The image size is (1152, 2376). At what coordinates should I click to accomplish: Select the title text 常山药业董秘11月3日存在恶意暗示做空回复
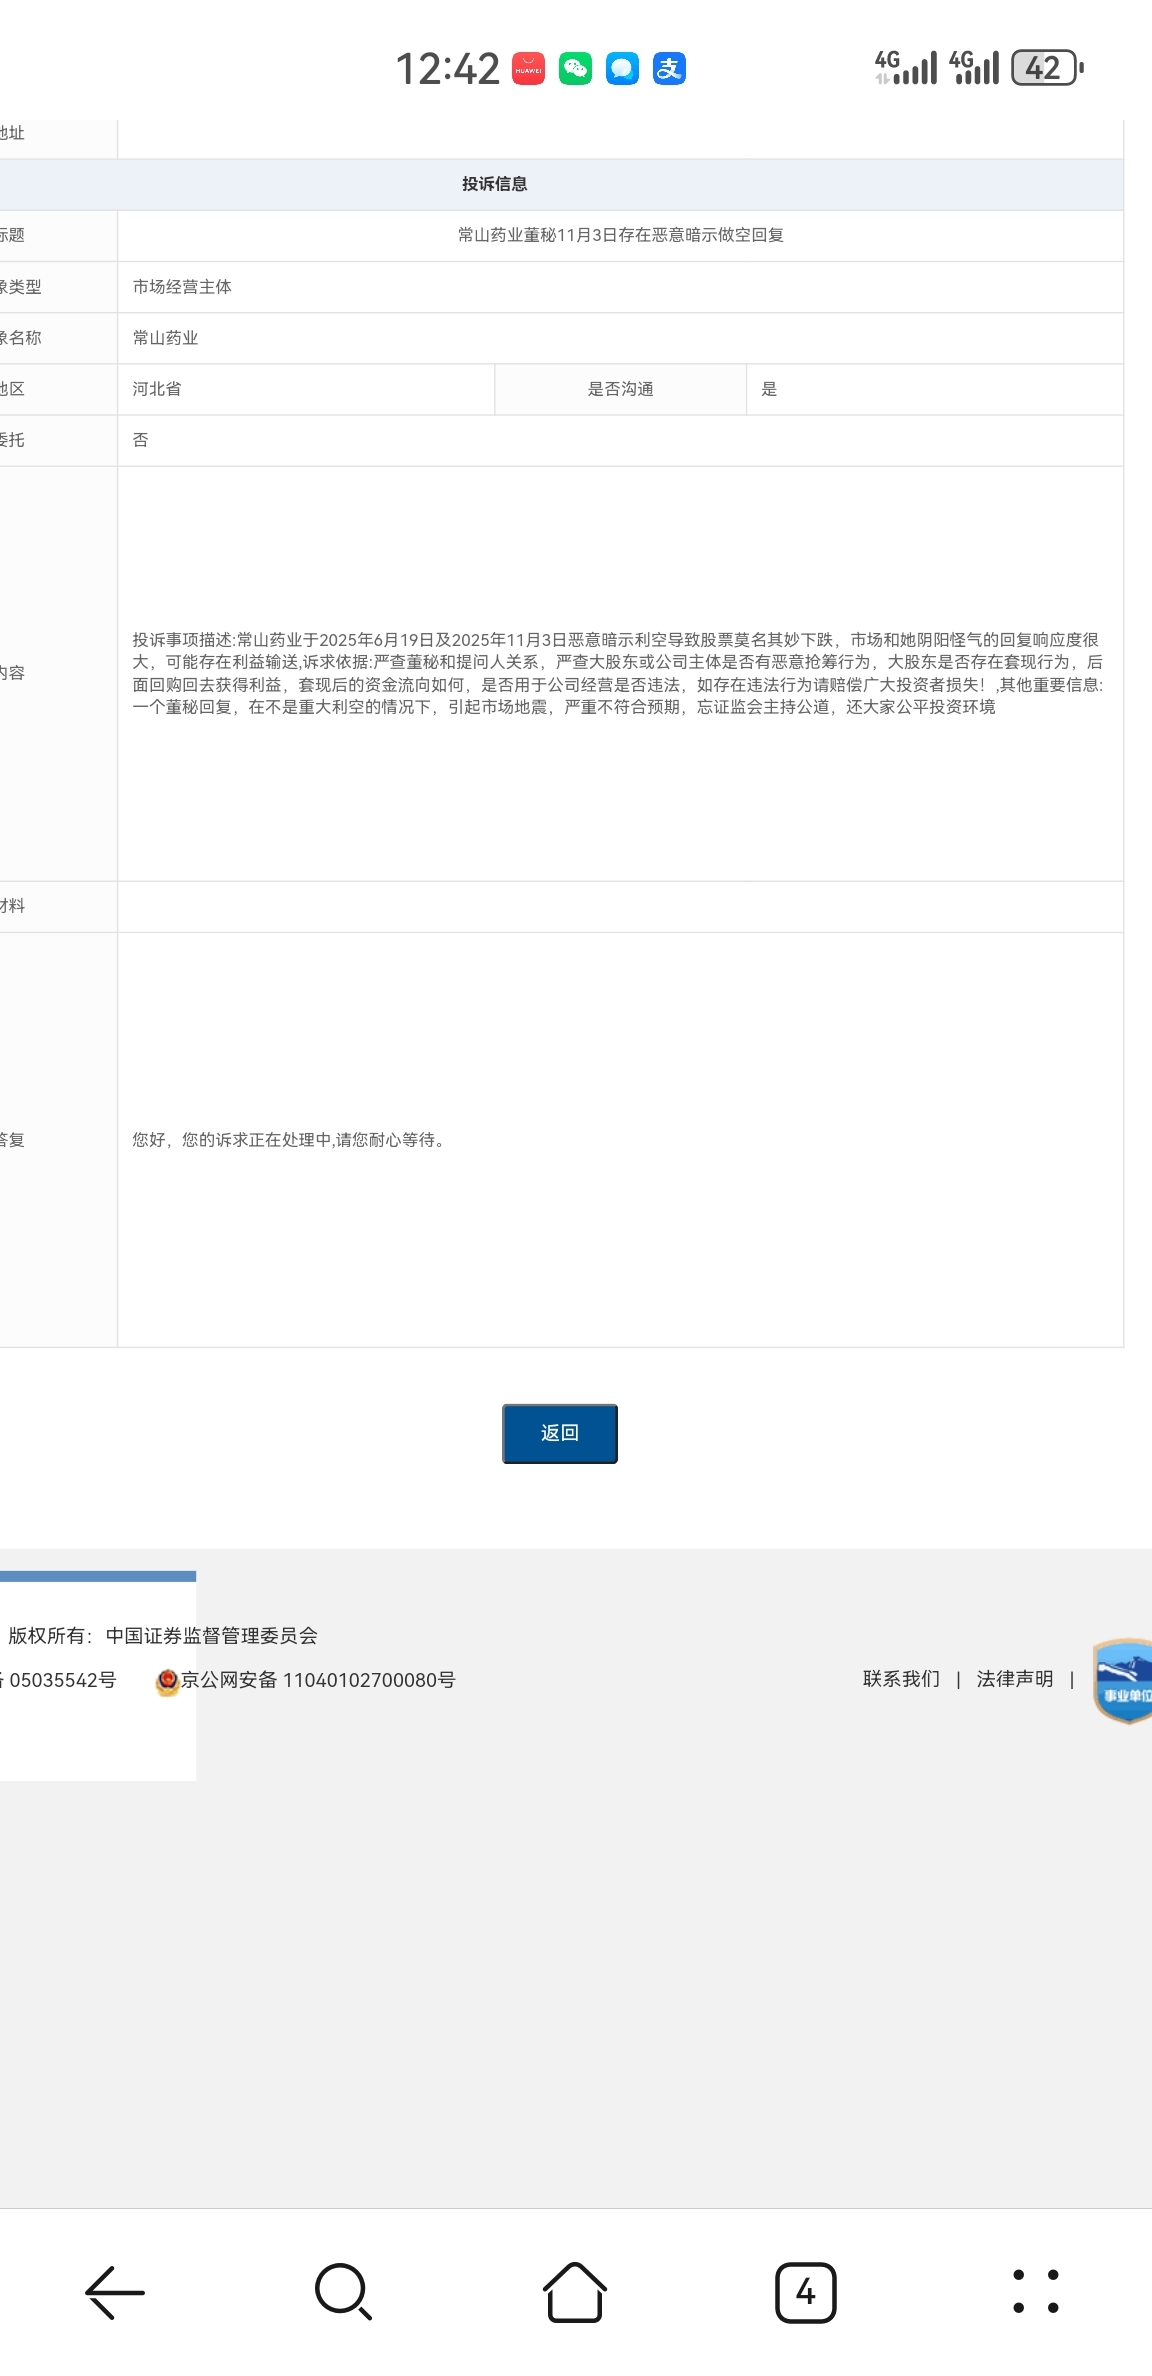tap(621, 235)
